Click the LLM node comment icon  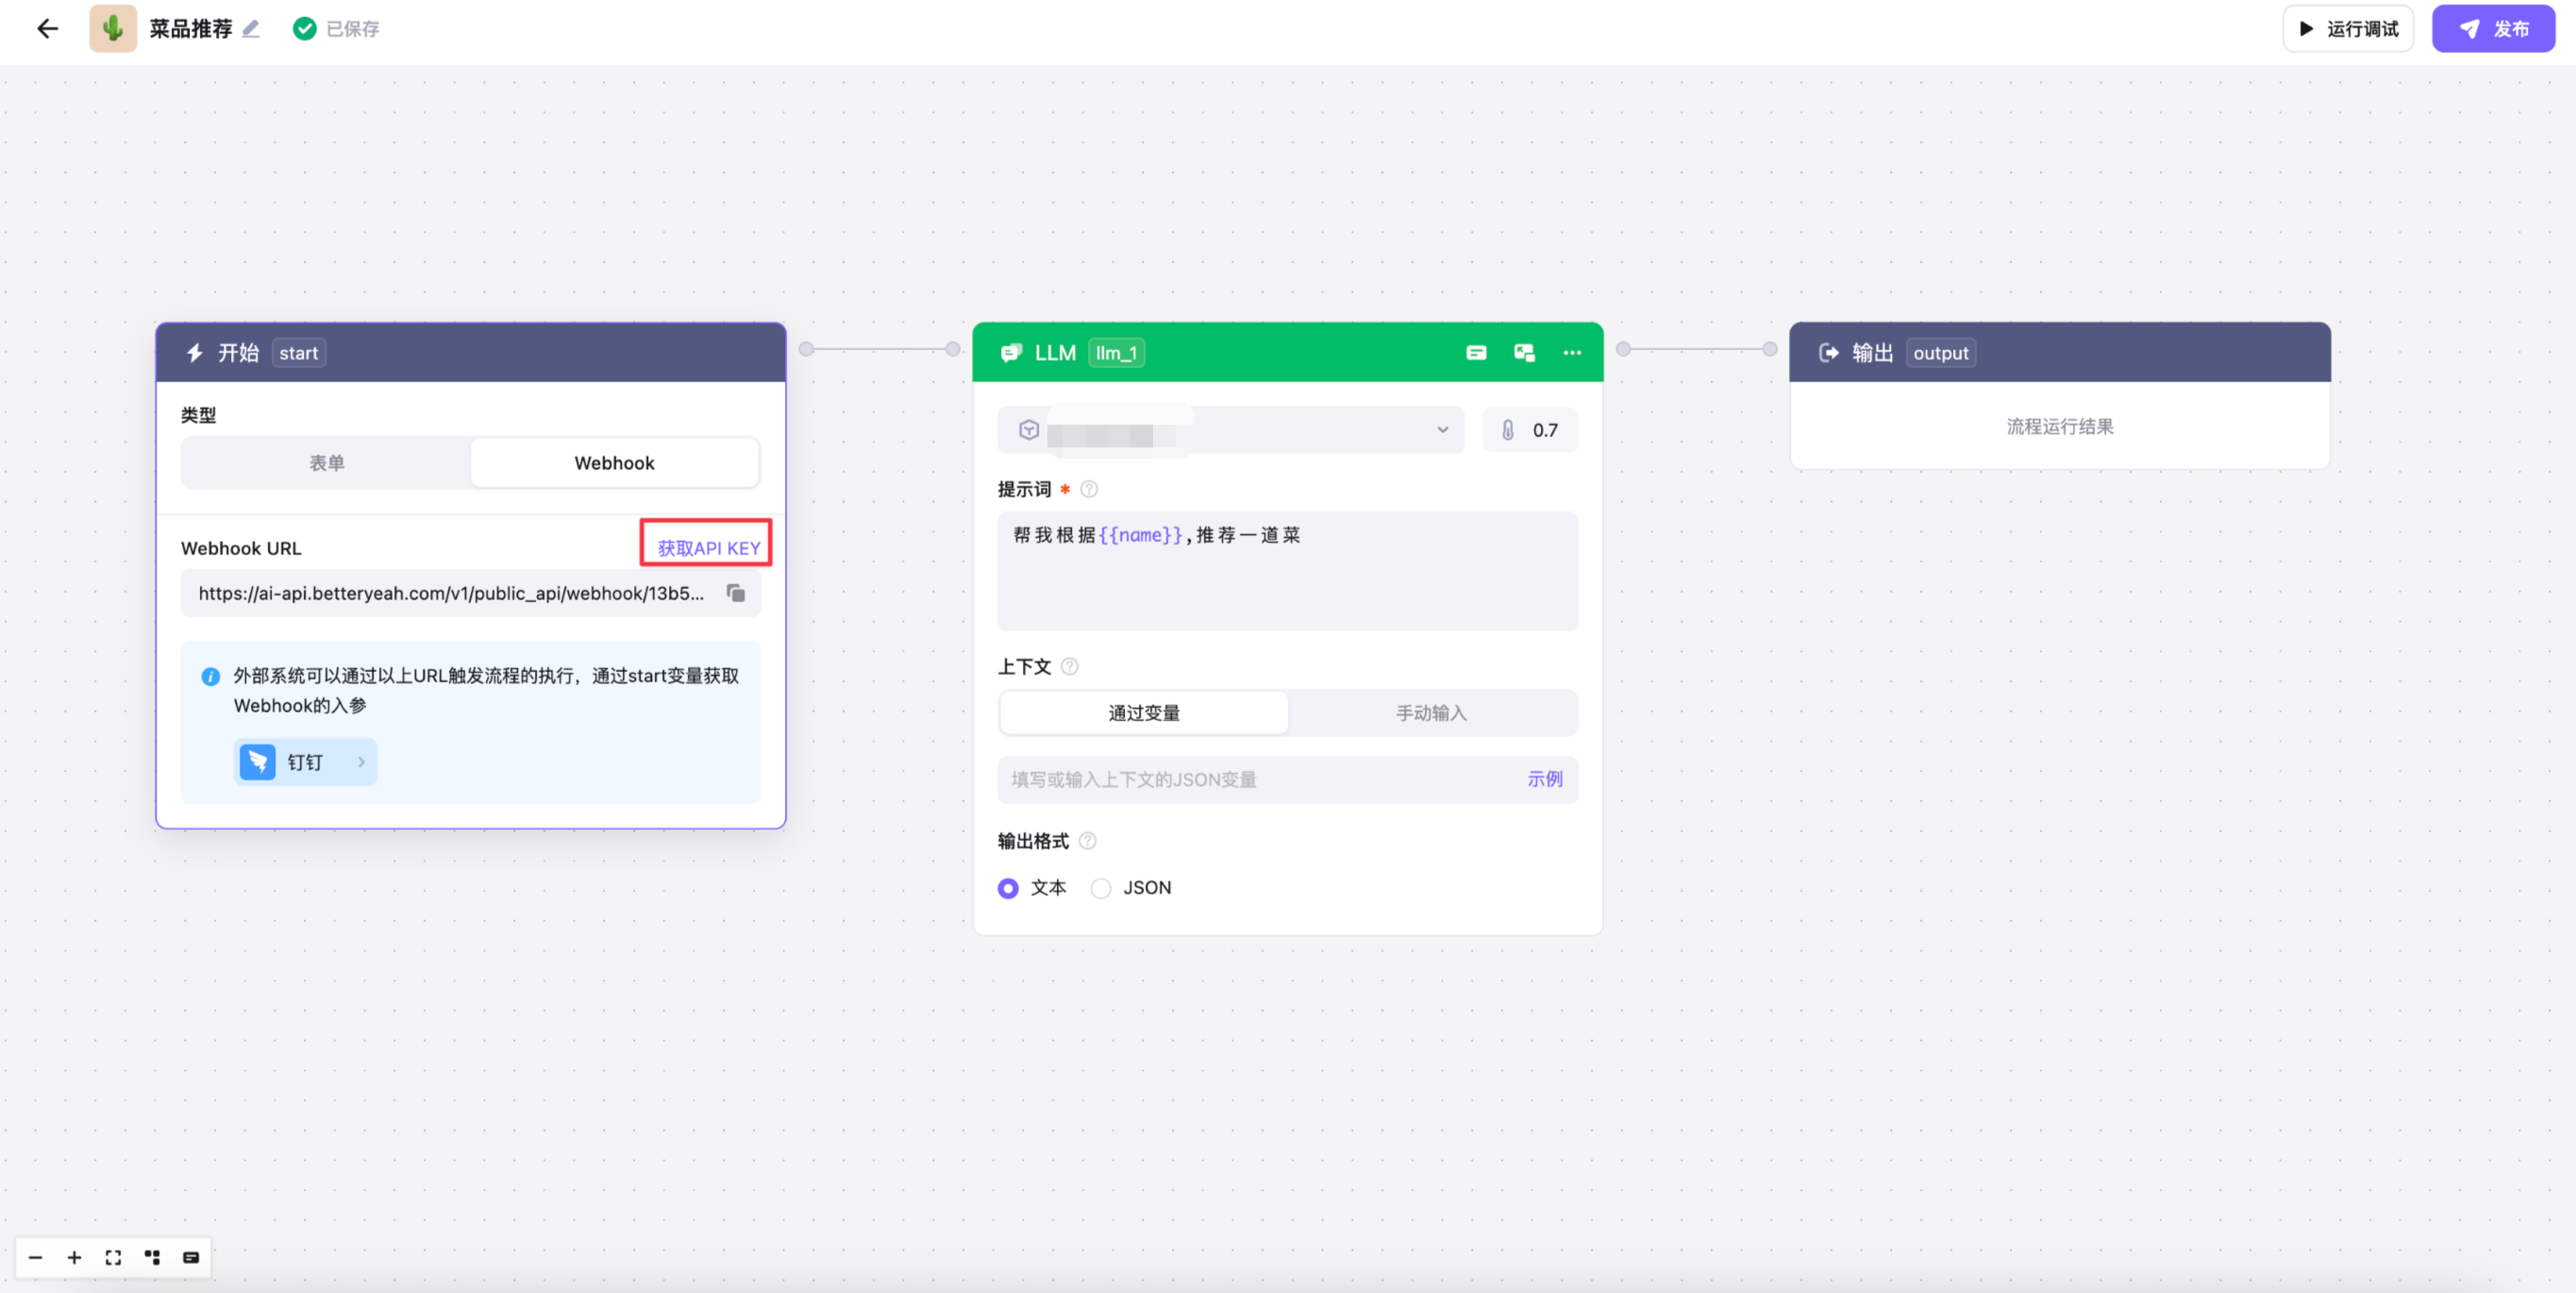(1476, 352)
